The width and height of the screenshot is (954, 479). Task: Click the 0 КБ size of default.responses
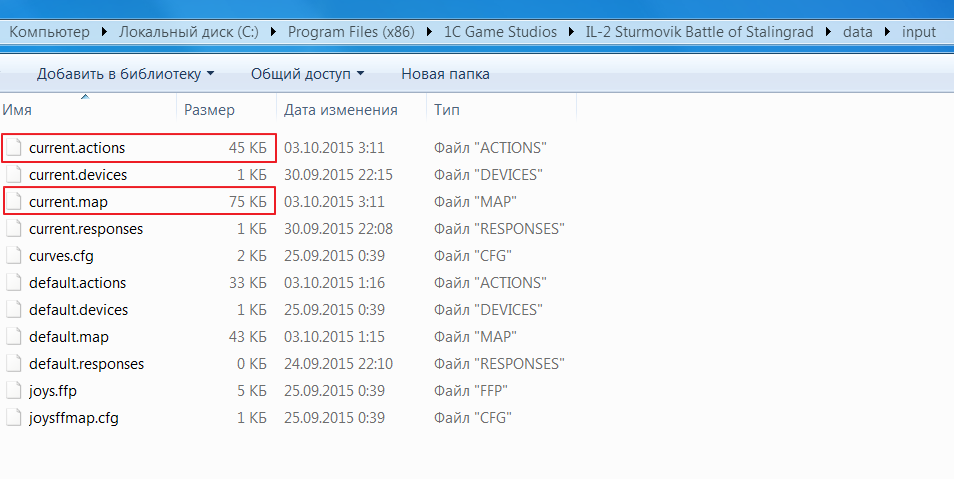pyautogui.click(x=252, y=364)
